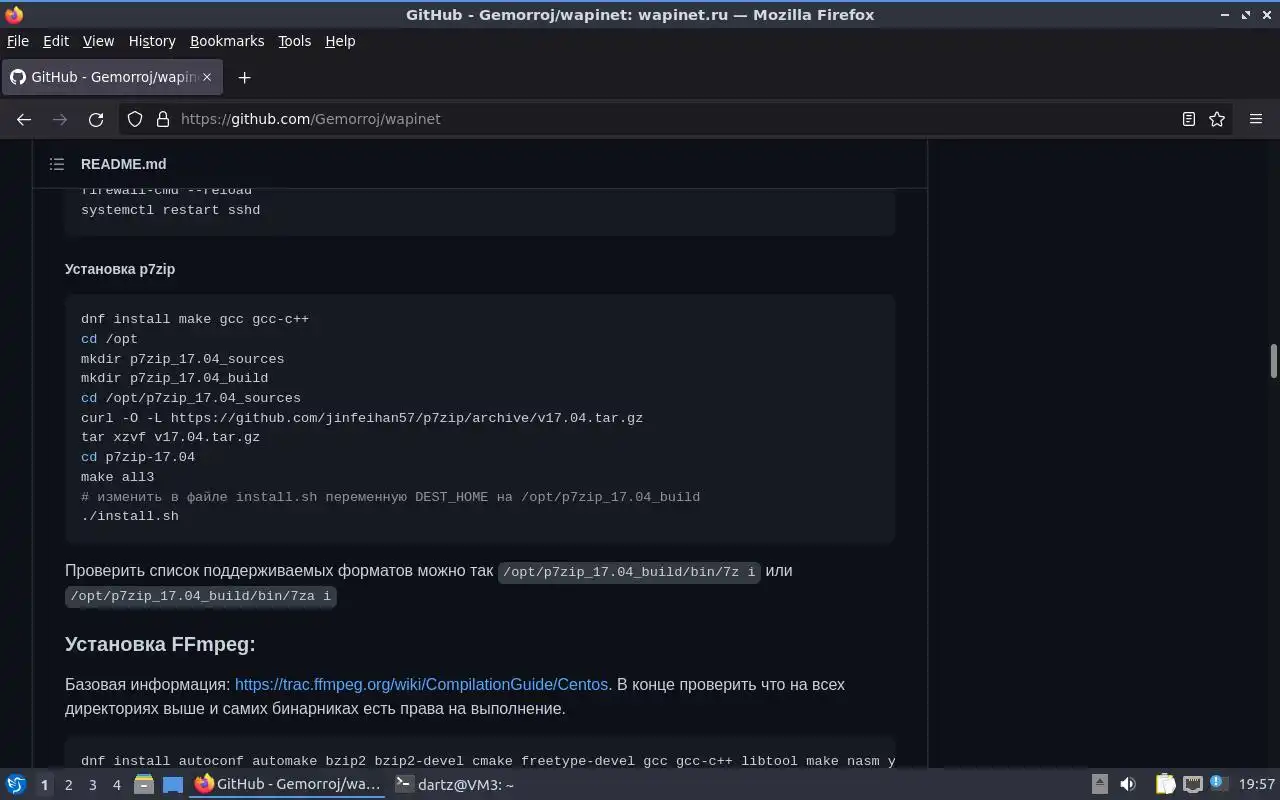This screenshot has width=1280, height=800.
Task: Open the History menu
Action: click(152, 41)
